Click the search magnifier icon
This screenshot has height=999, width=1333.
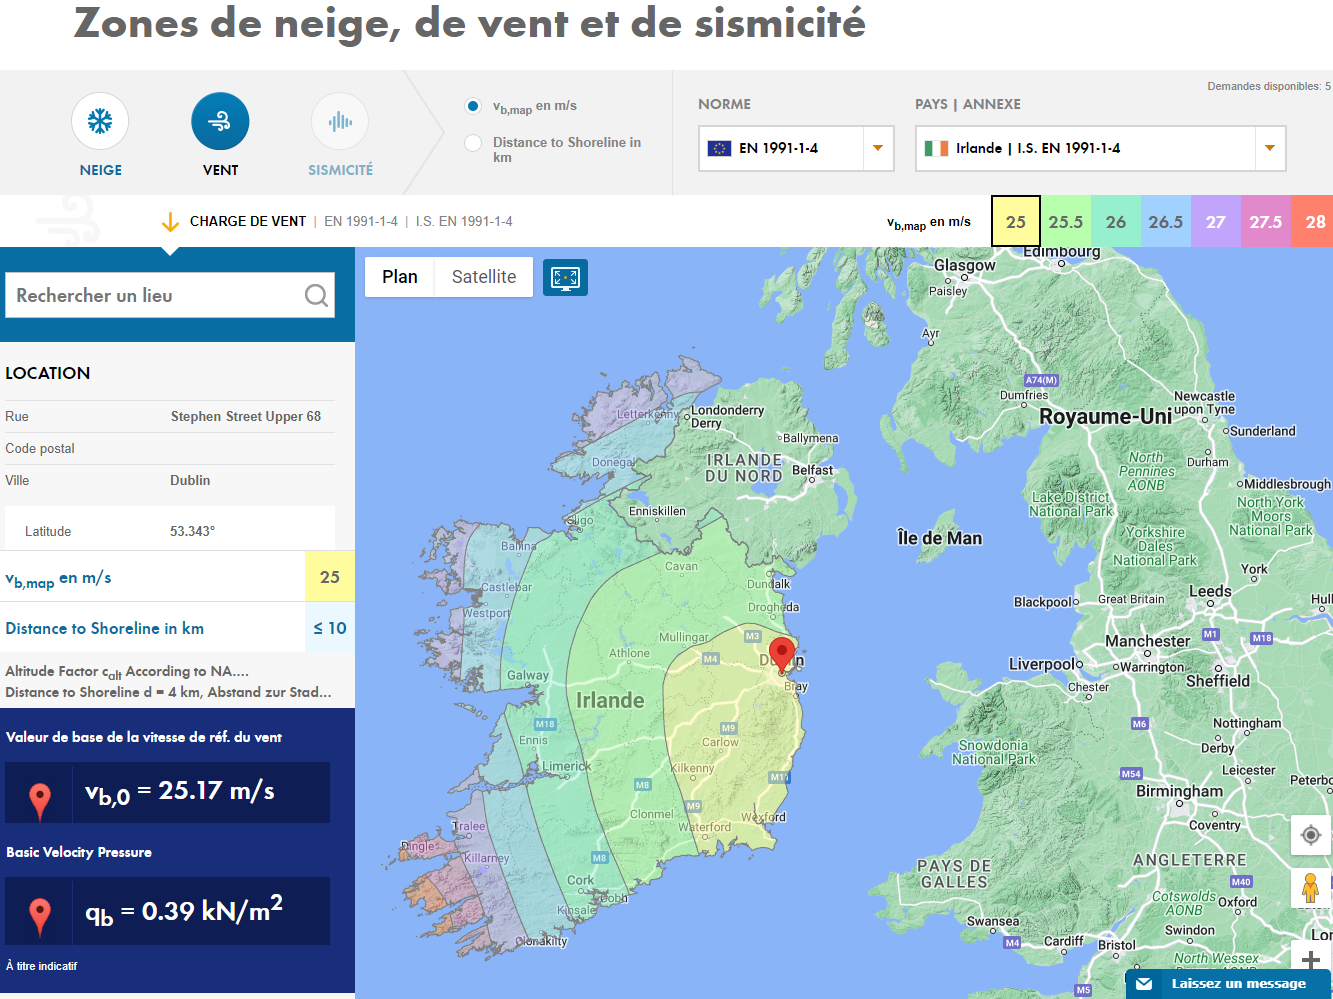316,295
